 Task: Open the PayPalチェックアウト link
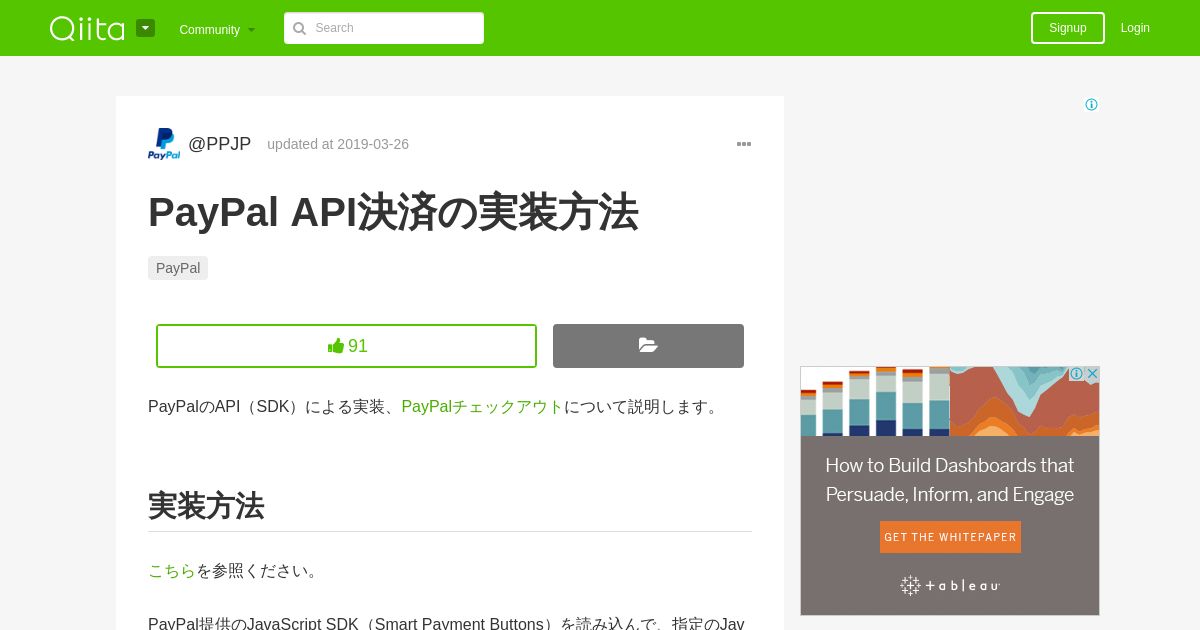(482, 407)
